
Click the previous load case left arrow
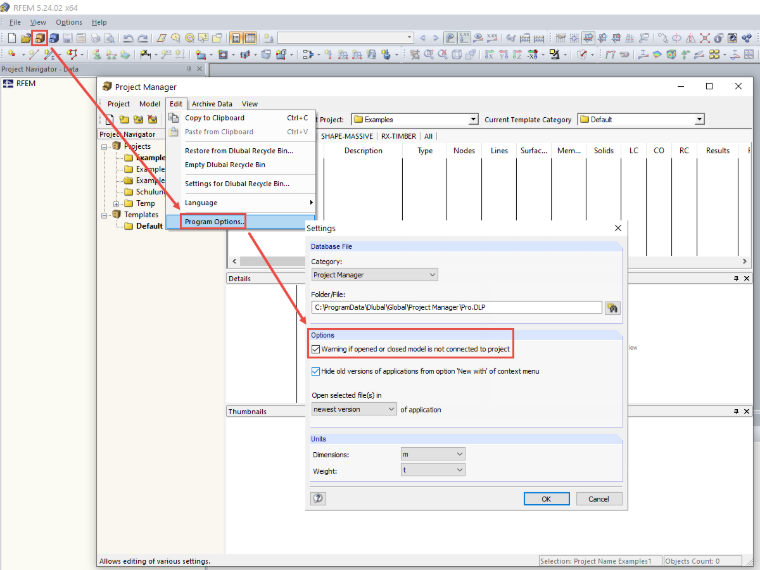pyautogui.click(x=423, y=38)
